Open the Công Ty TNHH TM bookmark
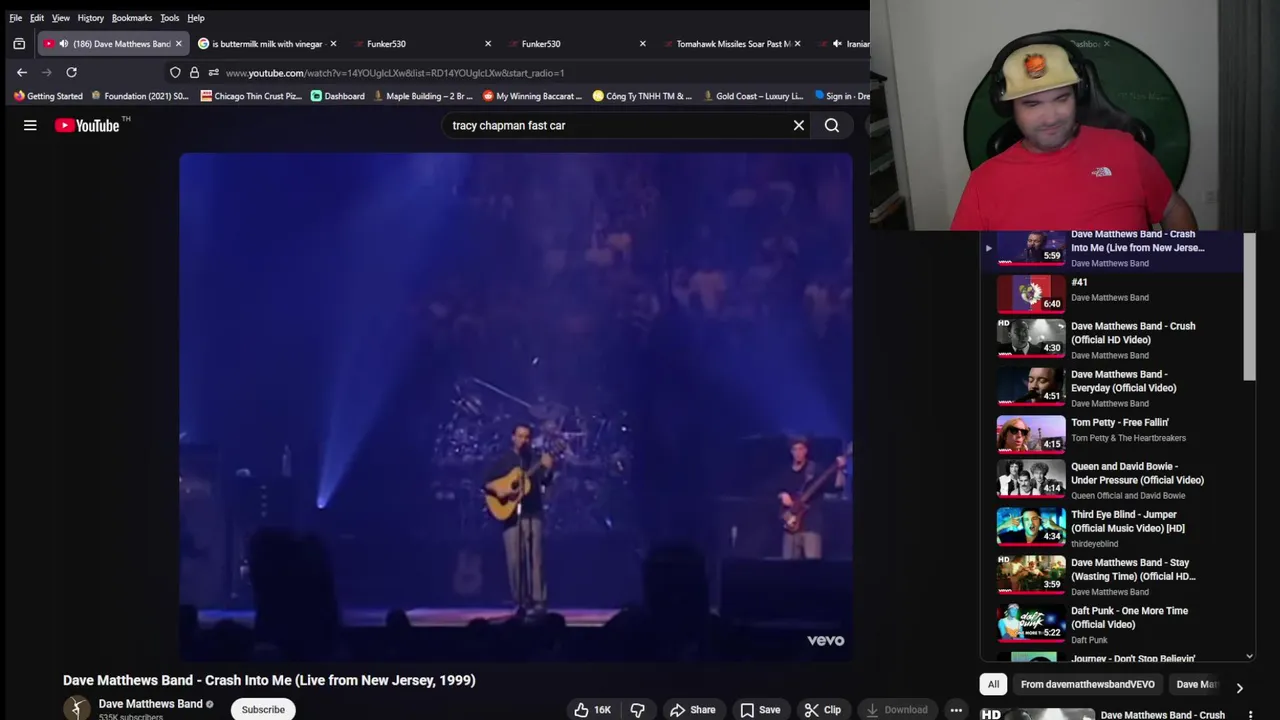The height and width of the screenshot is (720, 1280). click(641, 96)
